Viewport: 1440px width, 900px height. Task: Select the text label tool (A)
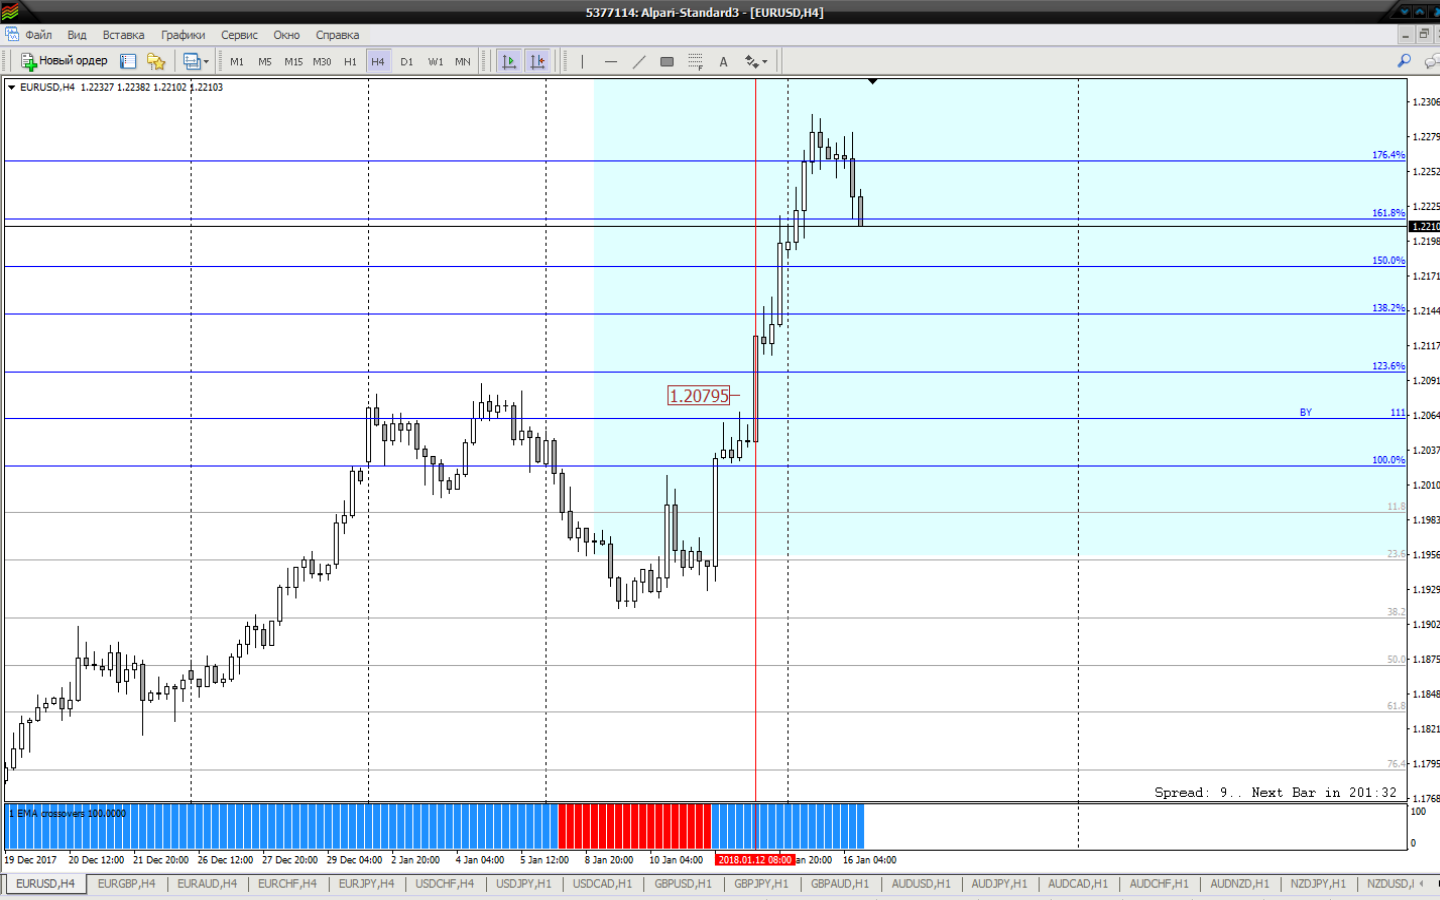(723, 62)
